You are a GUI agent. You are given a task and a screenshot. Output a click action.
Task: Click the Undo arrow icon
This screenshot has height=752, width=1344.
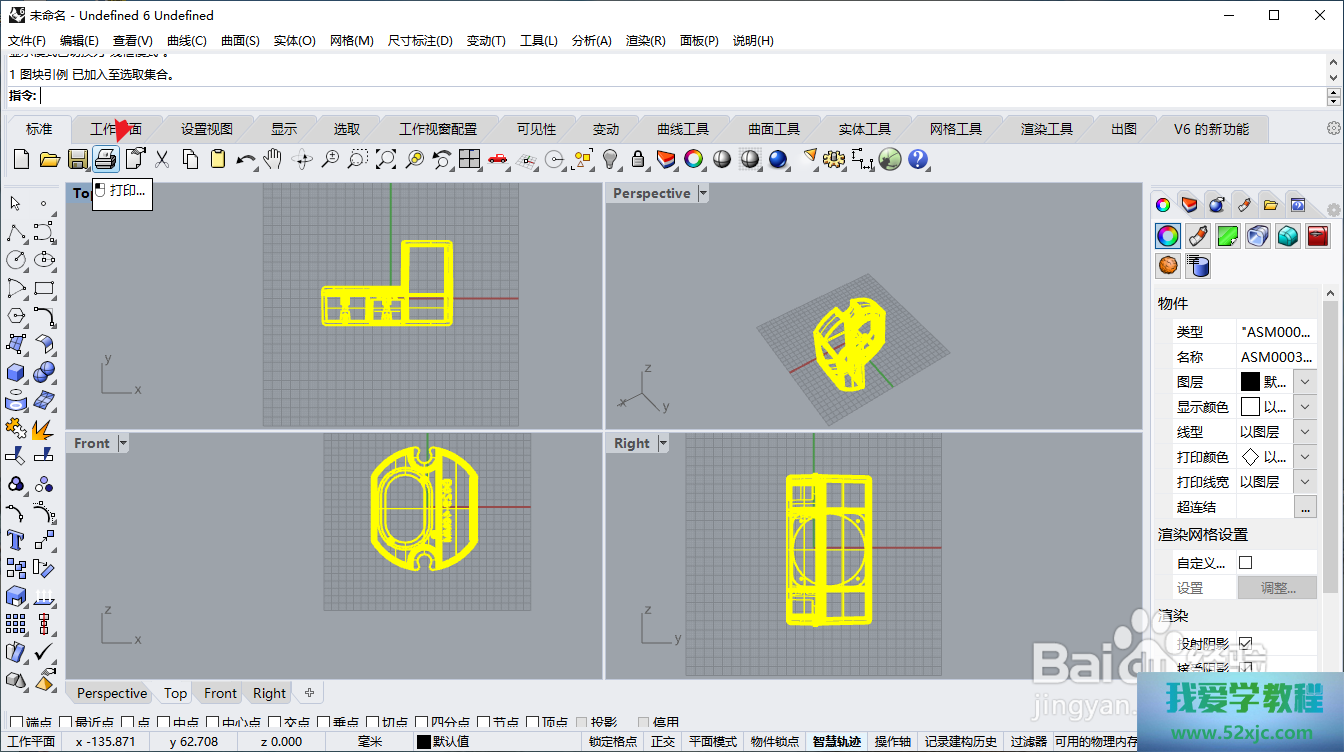tap(245, 159)
